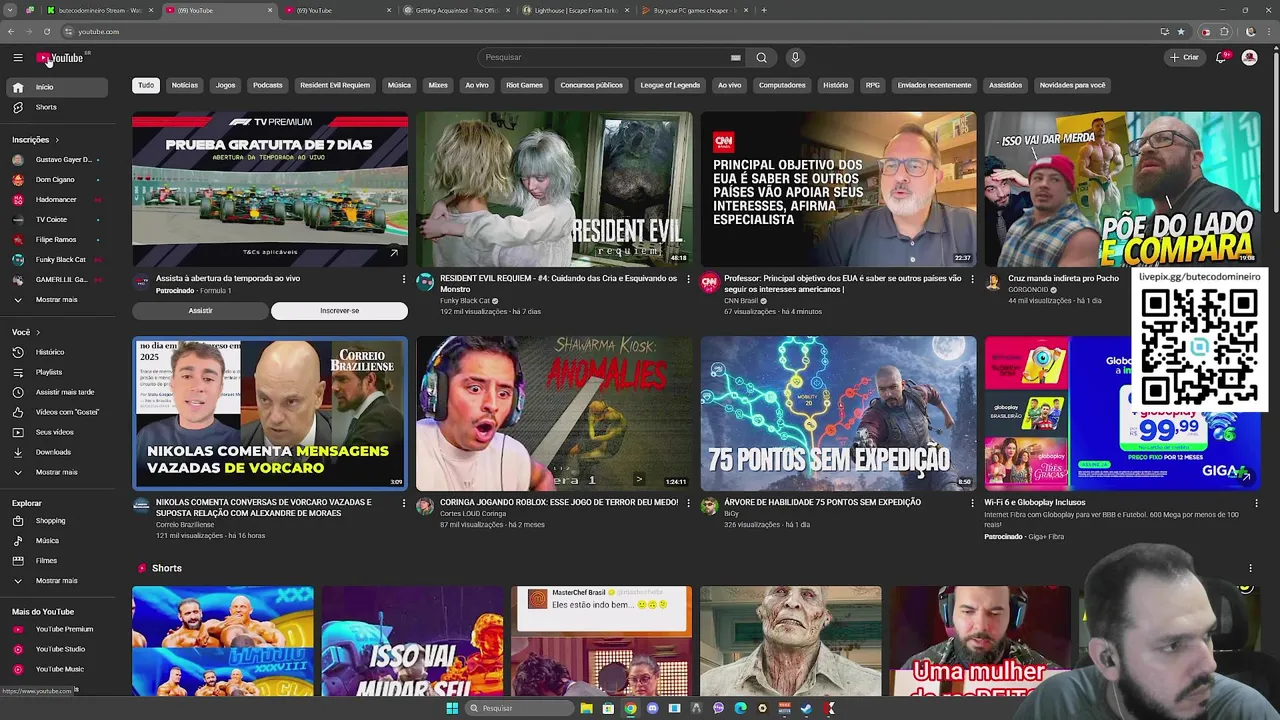Image resolution: width=1280 pixels, height=720 pixels.
Task: Open Hadomancer channel subscription
Action: click(x=55, y=199)
